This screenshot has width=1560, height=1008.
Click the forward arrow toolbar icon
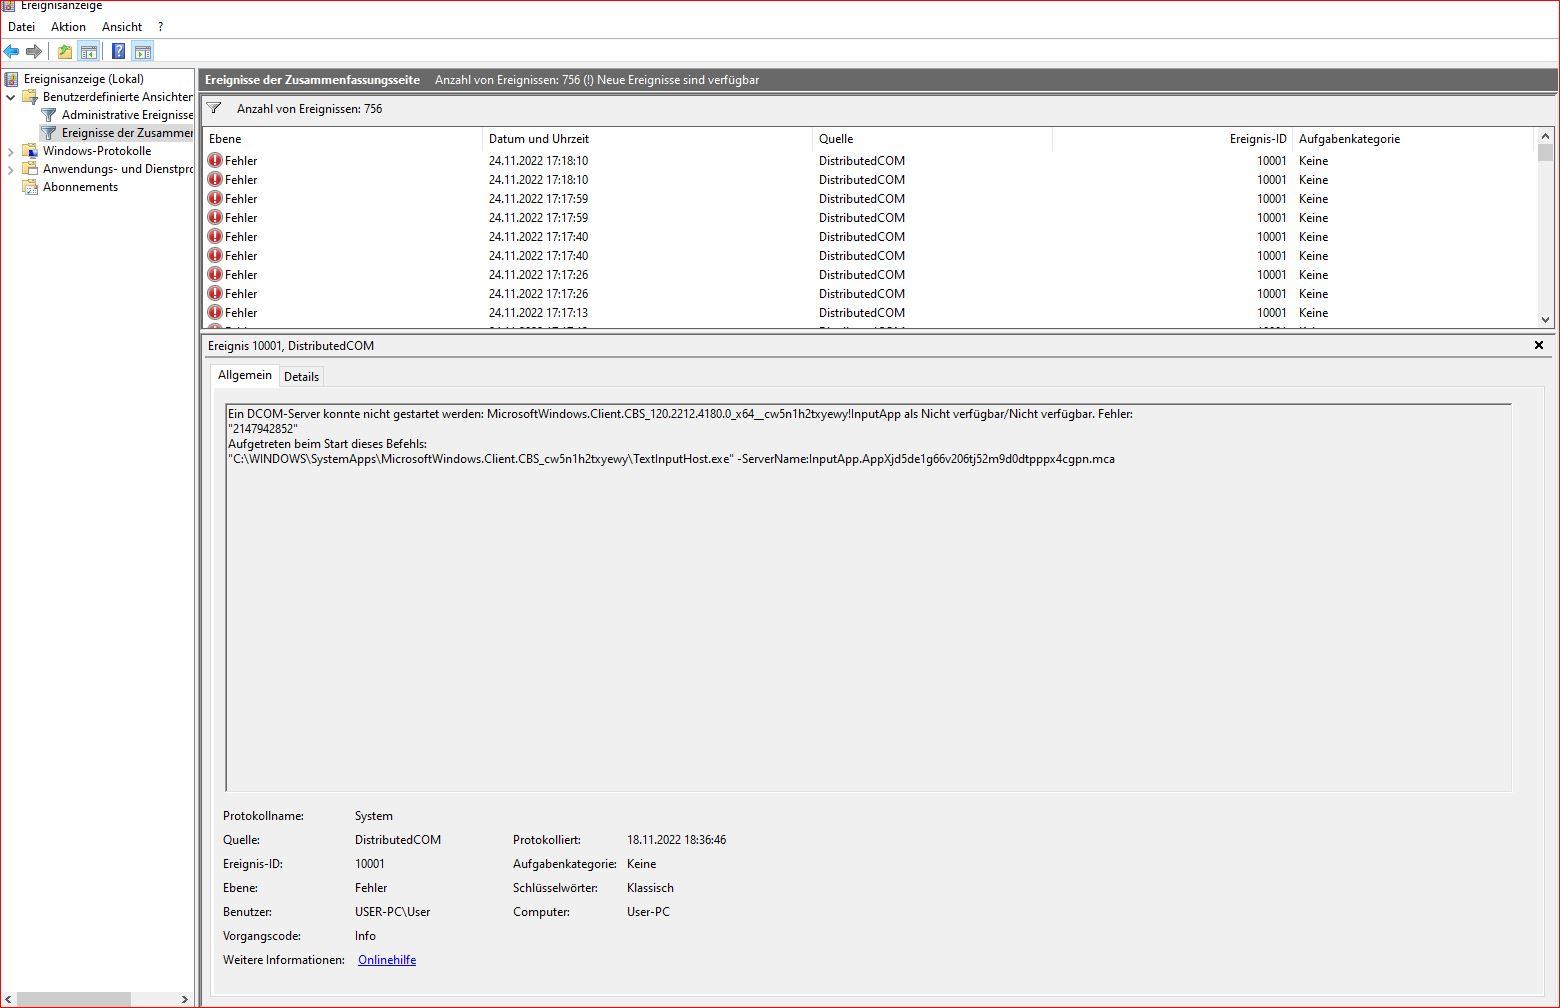click(34, 51)
